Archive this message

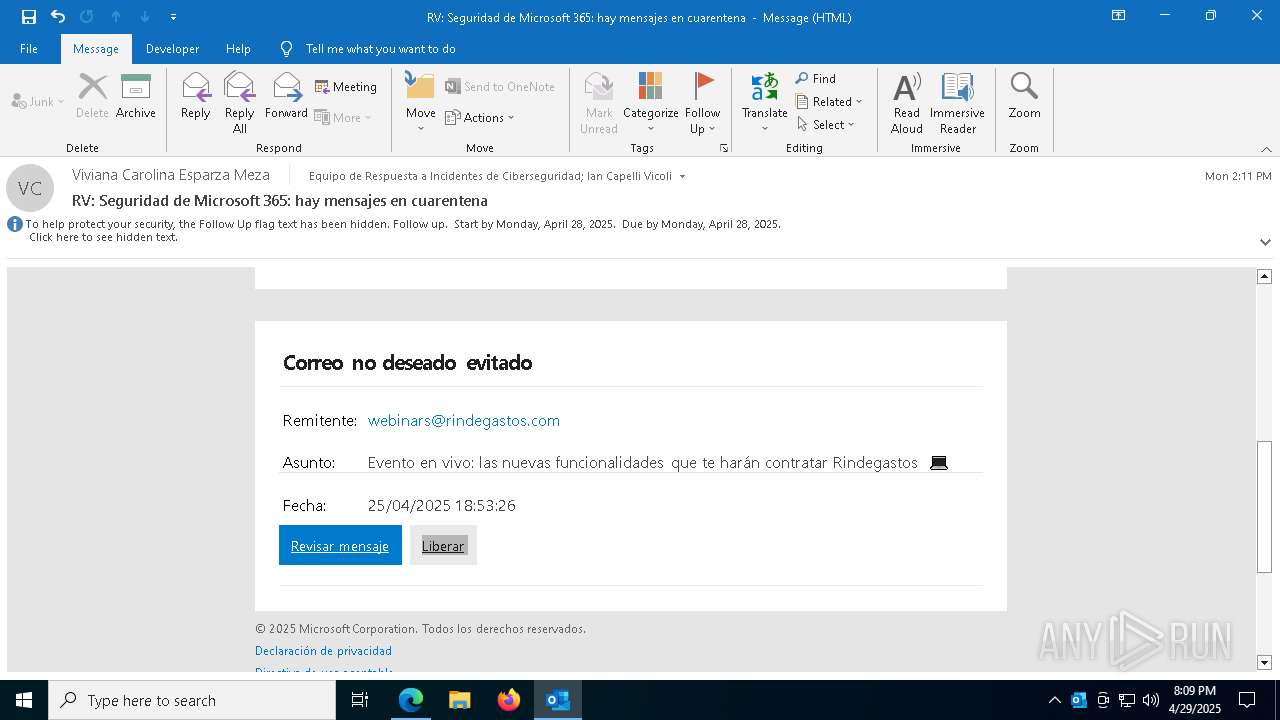pyautogui.click(x=136, y=97)
